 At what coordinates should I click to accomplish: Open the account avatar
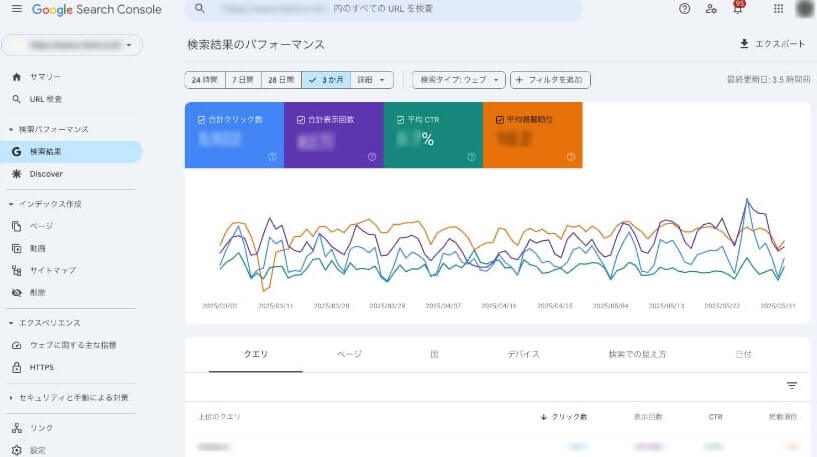coord(805,9)
